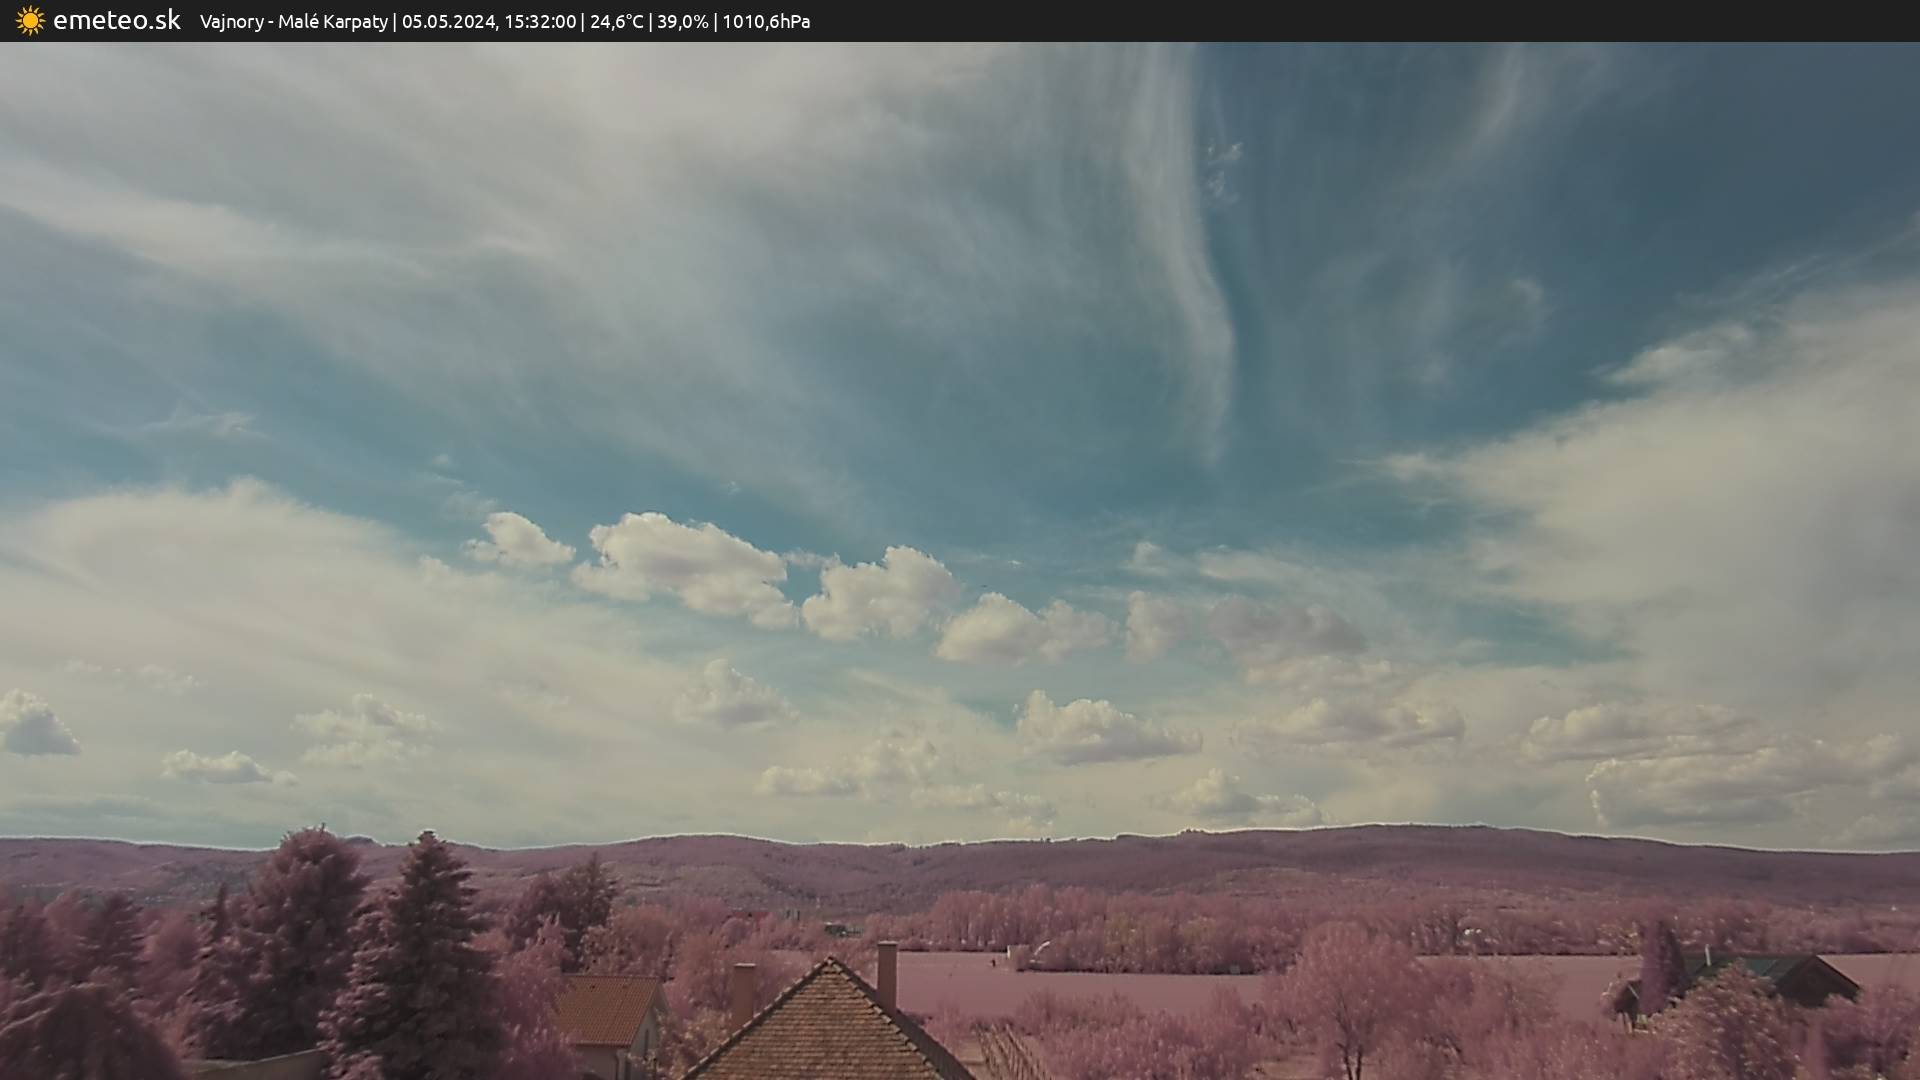Open the emeteo.sk site name link
Screen dimensions: 1920x1080
[116, 20]
